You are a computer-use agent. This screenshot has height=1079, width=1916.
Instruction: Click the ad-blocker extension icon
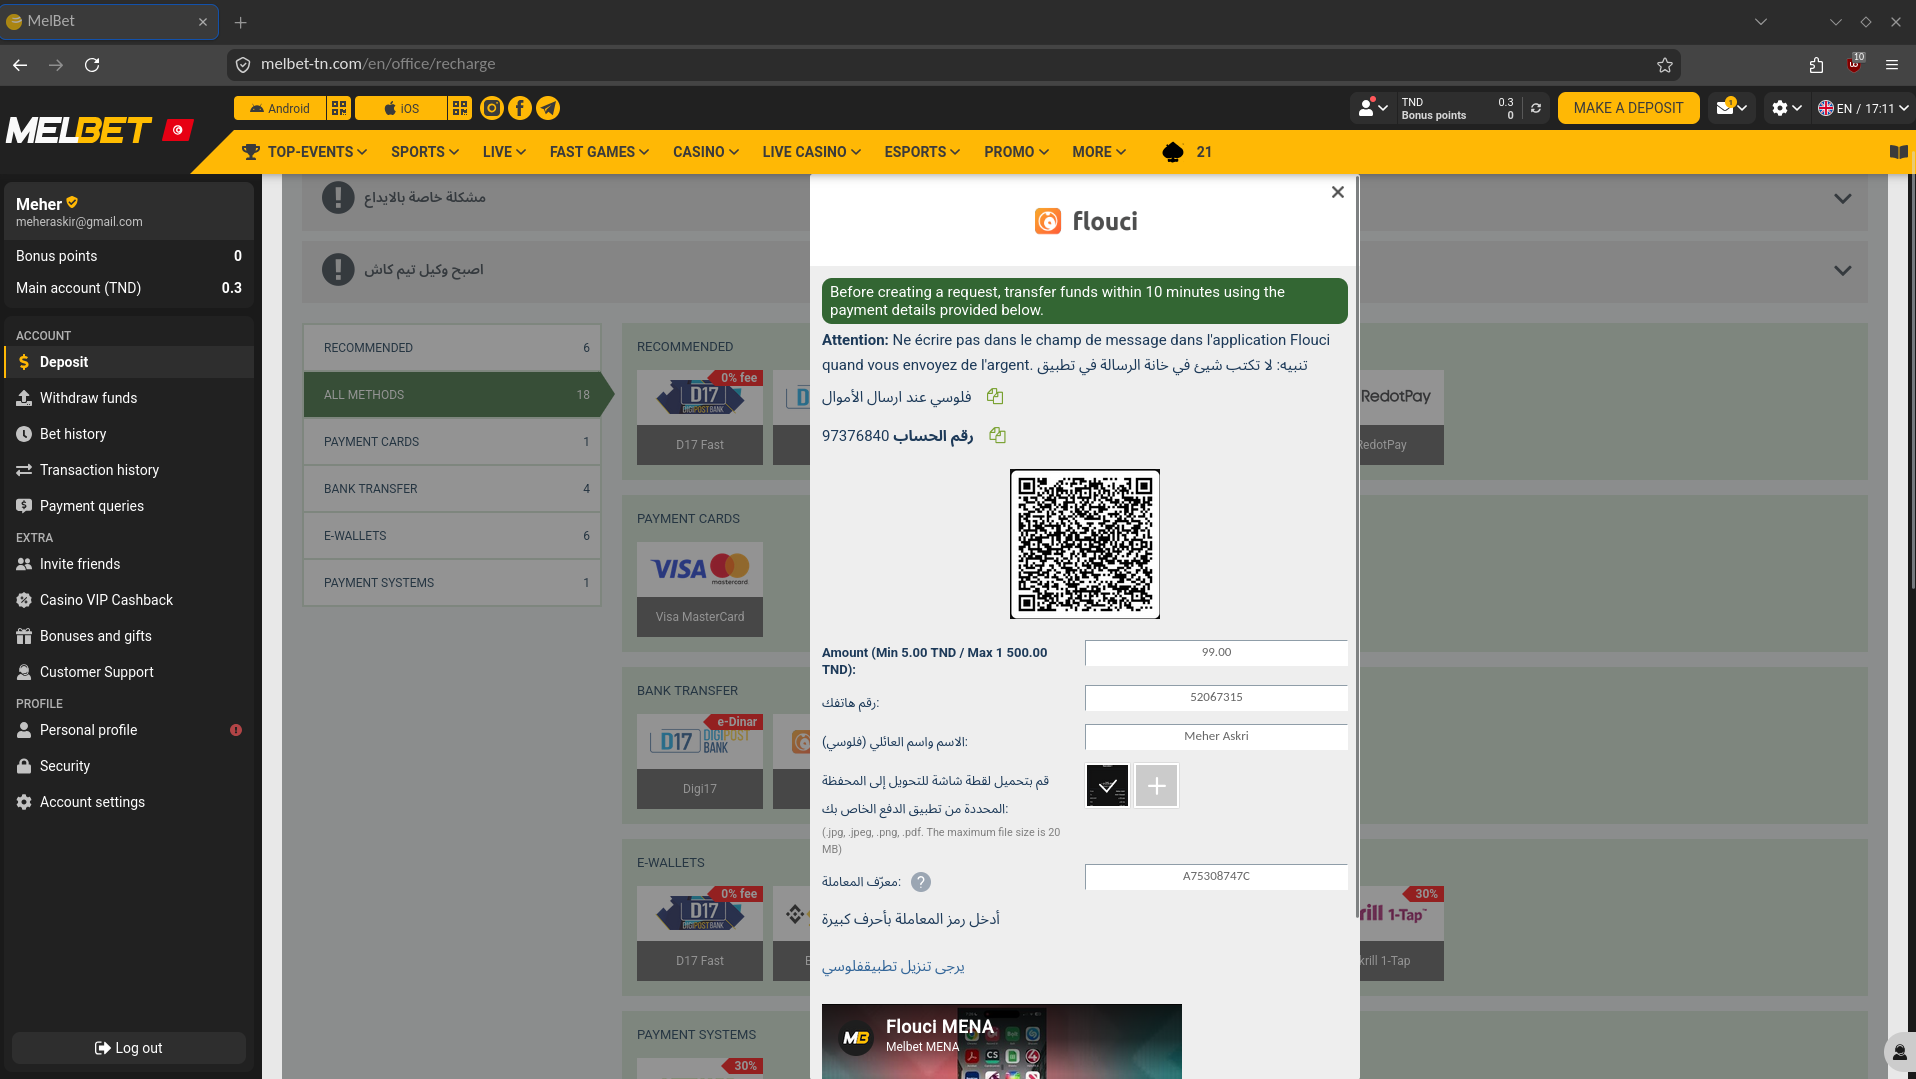pyautogui.click(x=1855, y=65)
